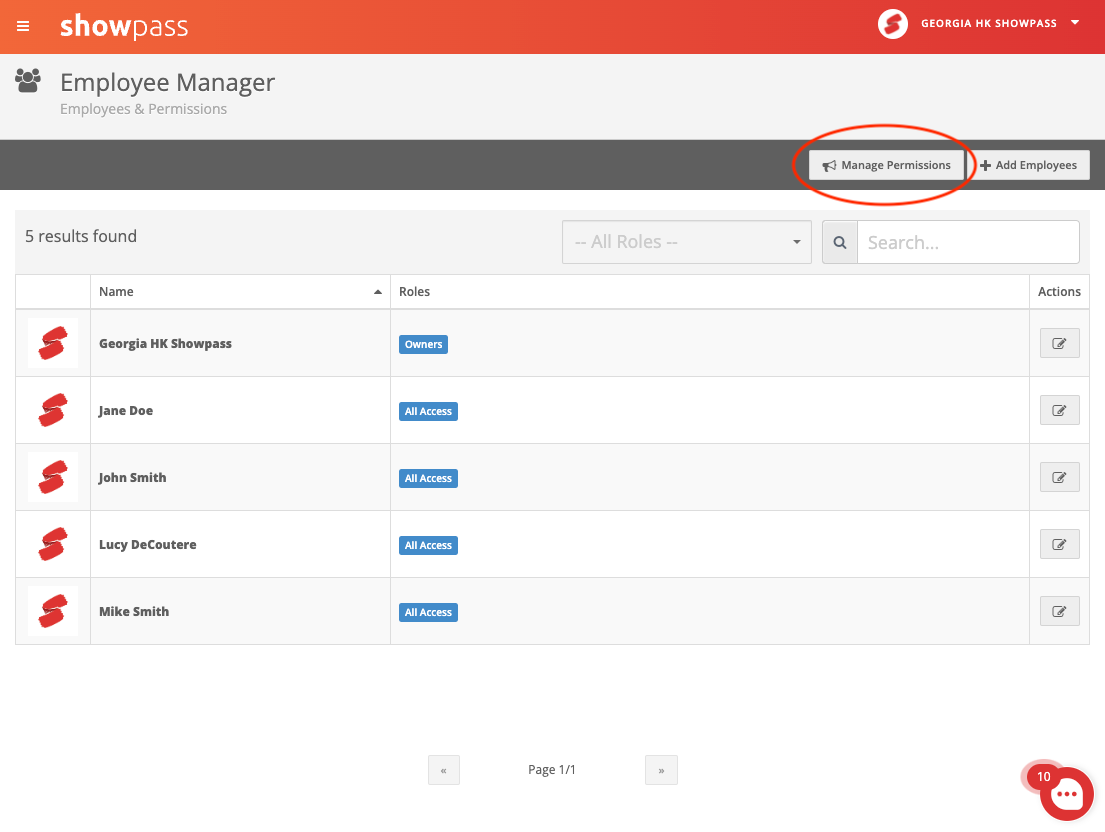Open the hamburger navigation menu
Screen dimensions: 1105x832
tap(23, 26)
